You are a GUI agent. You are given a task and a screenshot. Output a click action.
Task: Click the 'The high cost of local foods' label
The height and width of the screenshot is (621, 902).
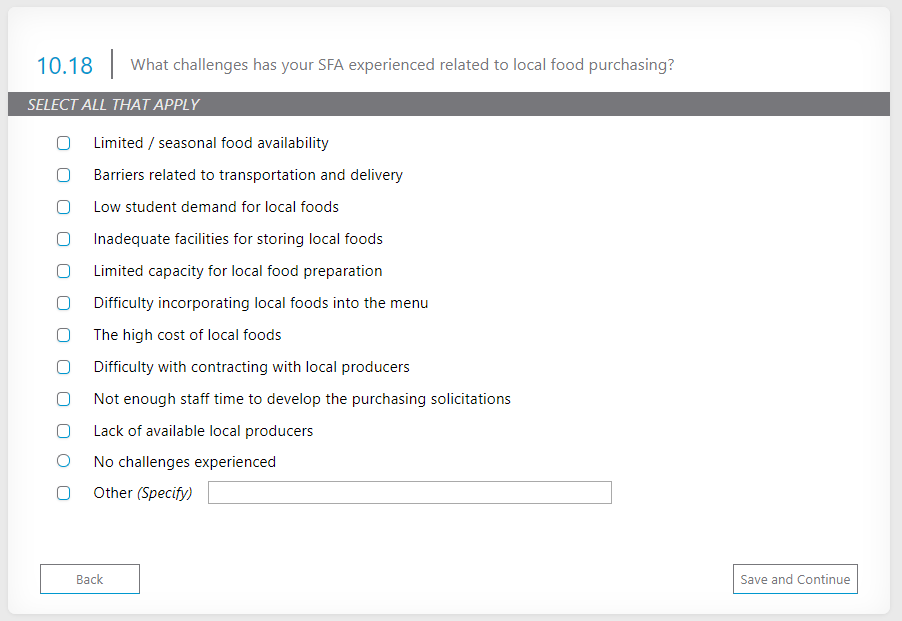(x=187, y=335)
